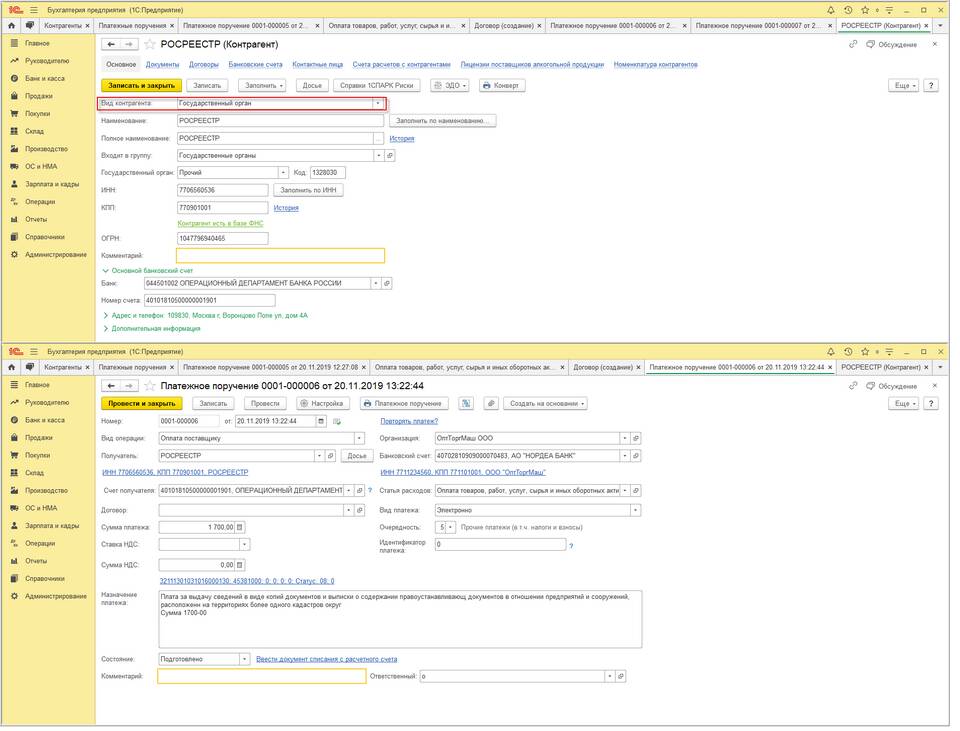
Task: Open the Вид операции dropdown in payment order
Action: (359, 438)
